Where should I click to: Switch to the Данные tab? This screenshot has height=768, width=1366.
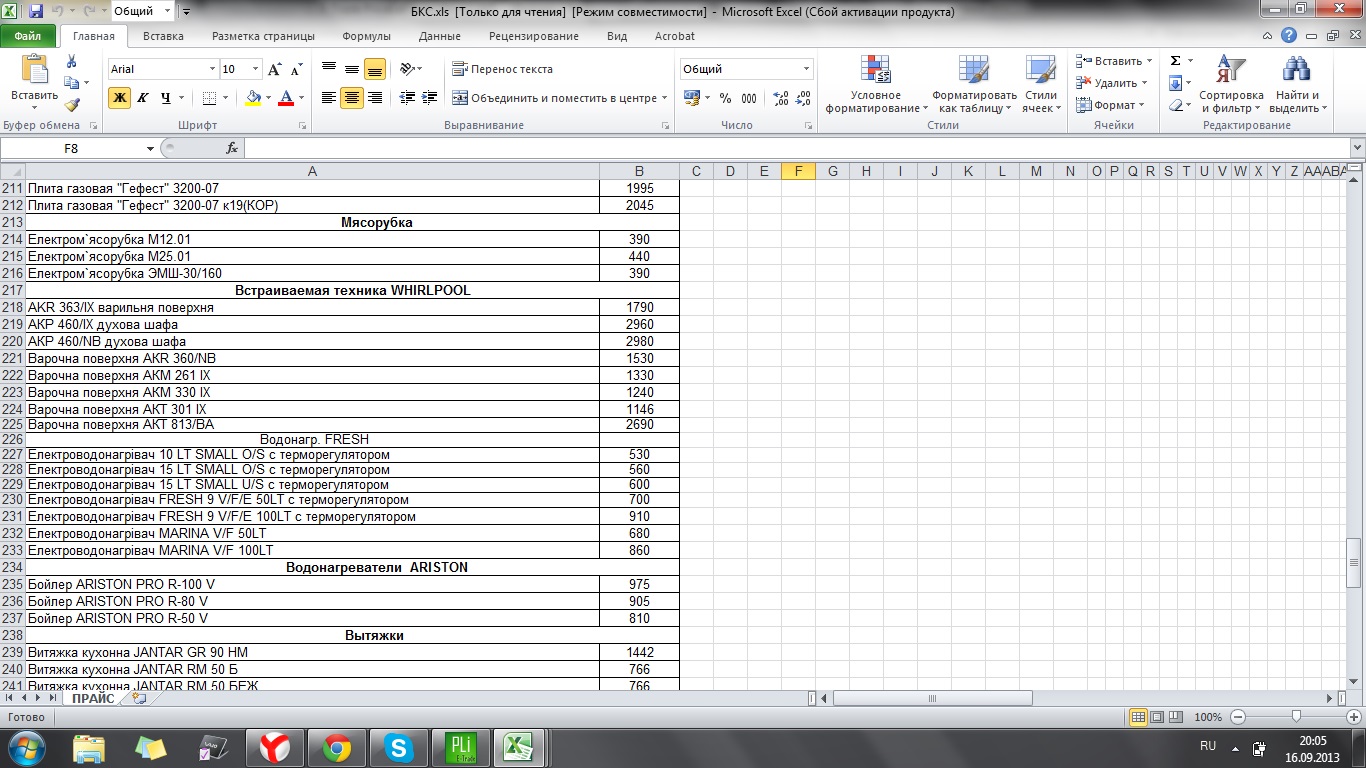[440, 36]
